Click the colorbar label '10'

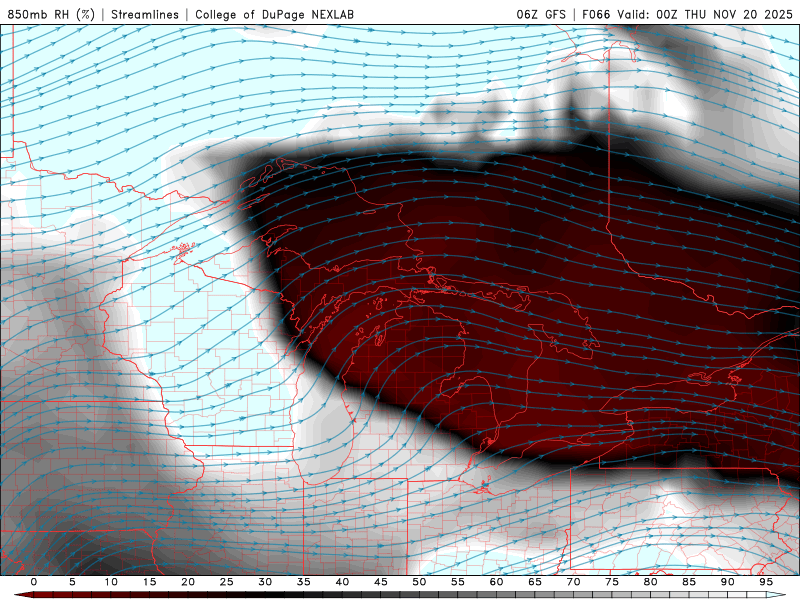point(111,582)
